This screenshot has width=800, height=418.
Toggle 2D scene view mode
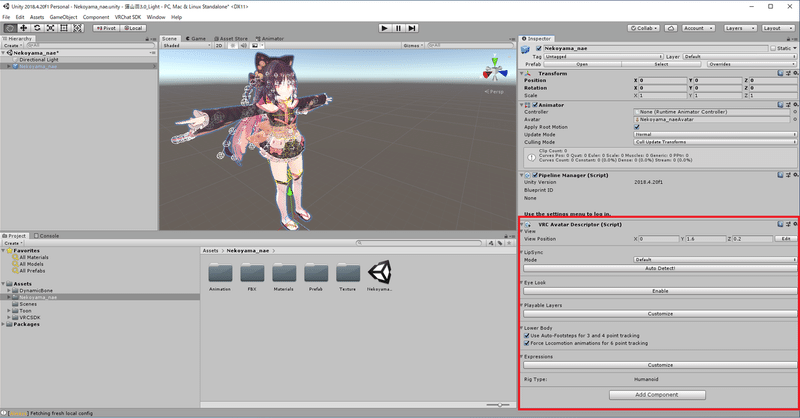pyautogui.click(x=219, y=45)
